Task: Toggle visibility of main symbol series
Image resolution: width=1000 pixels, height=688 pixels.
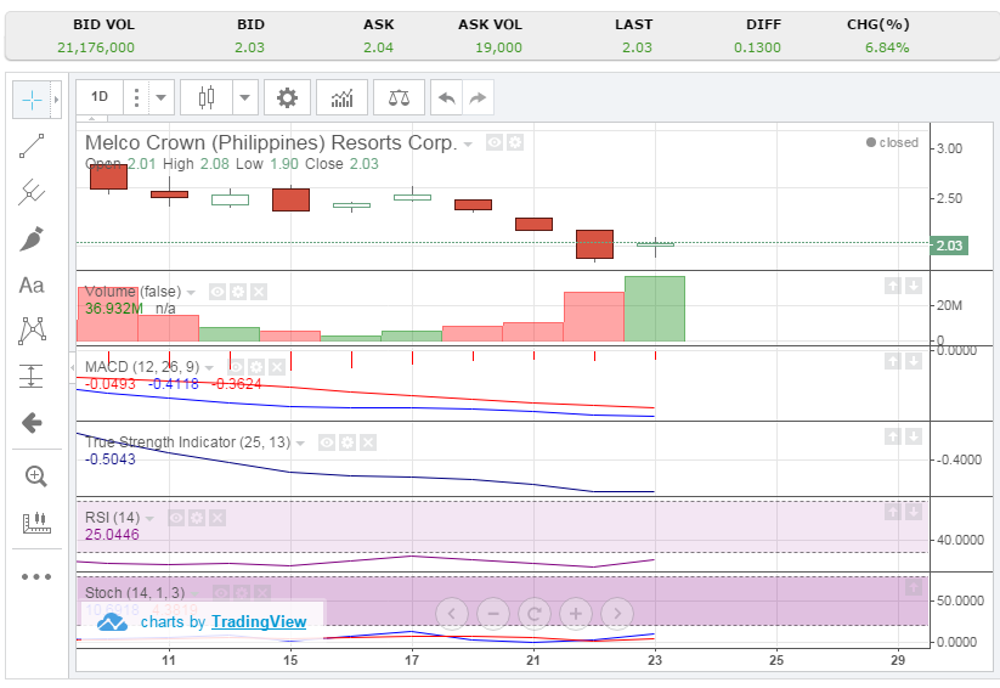Action: tap(494, 142)
